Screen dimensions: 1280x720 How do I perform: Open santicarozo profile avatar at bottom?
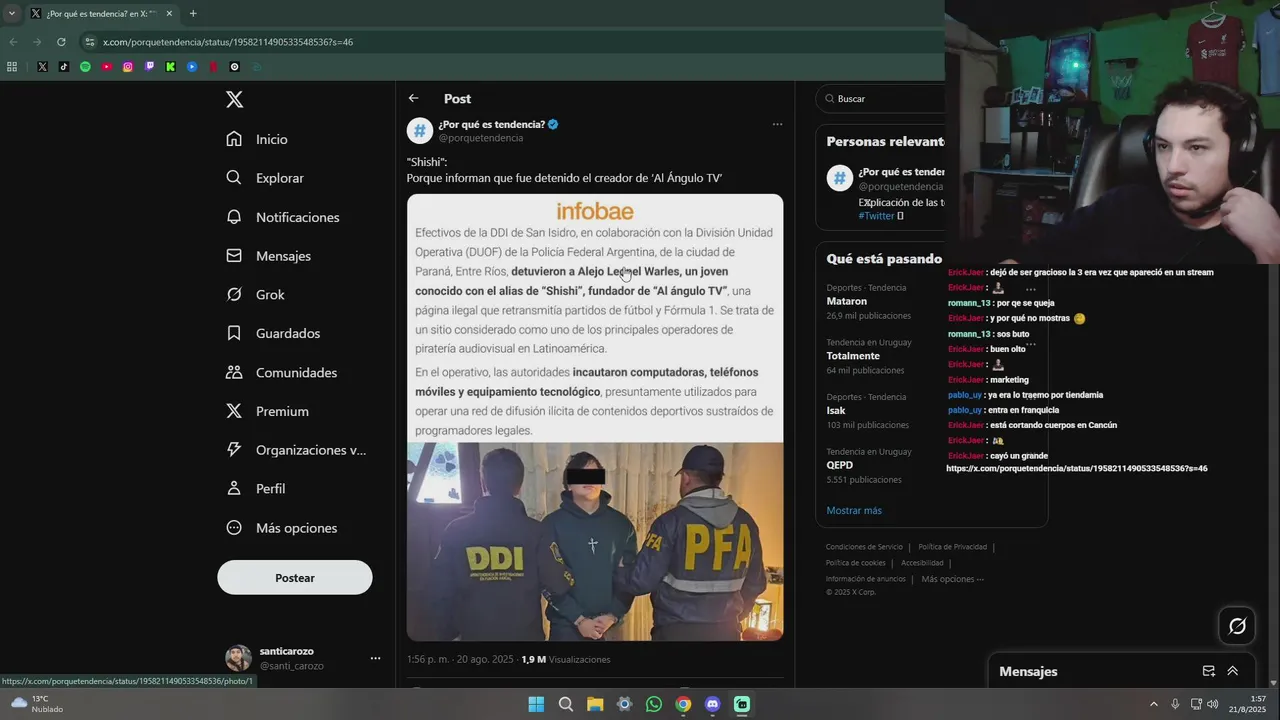click(x=238, y=658)
